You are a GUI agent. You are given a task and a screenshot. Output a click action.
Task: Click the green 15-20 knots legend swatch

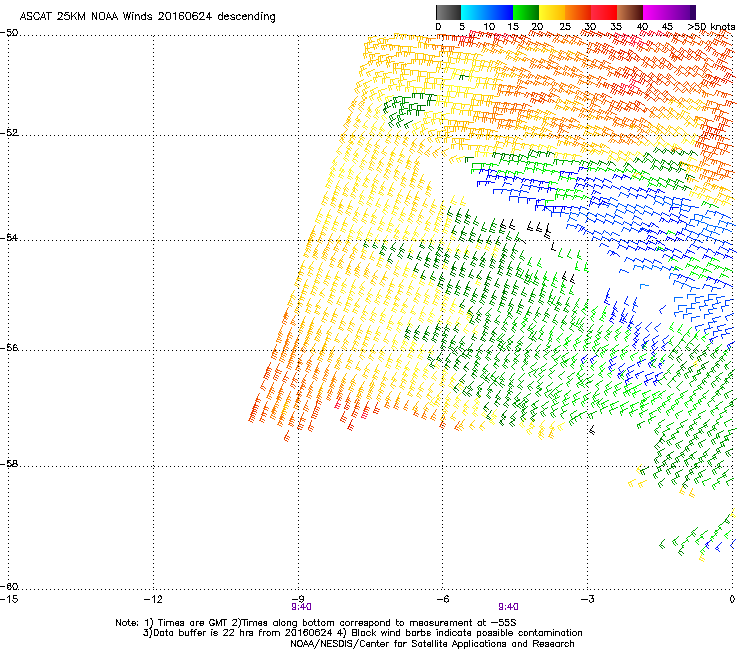click(526, 12)
